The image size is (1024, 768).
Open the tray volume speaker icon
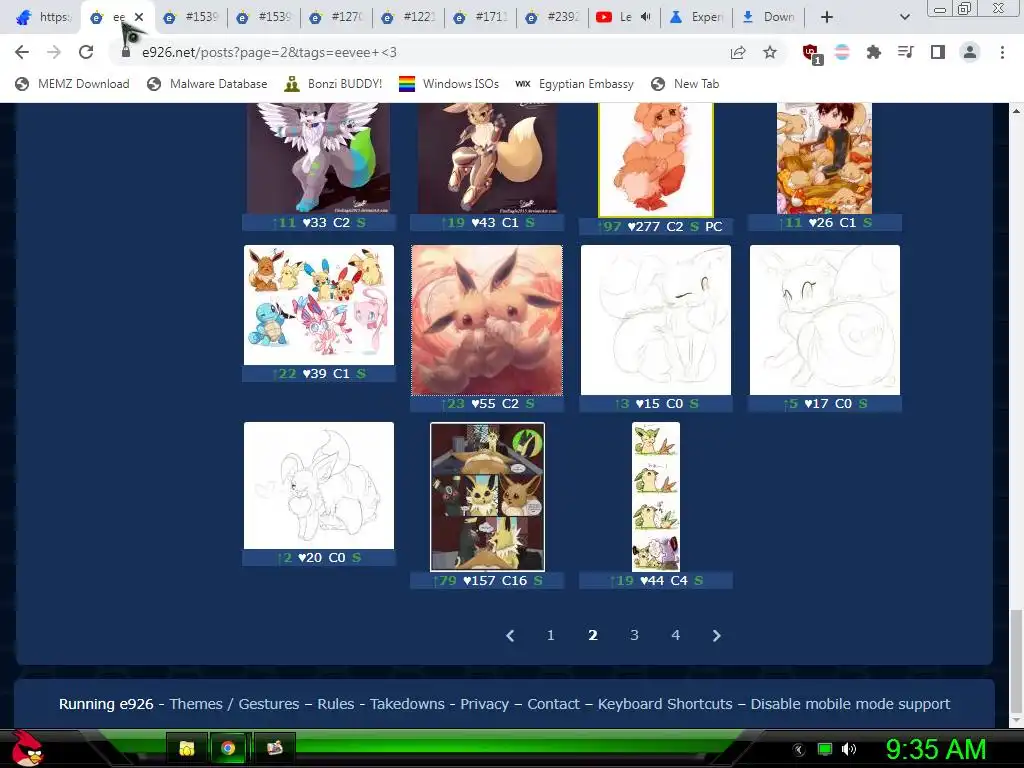pyautogui.click(x=849, y=749)
